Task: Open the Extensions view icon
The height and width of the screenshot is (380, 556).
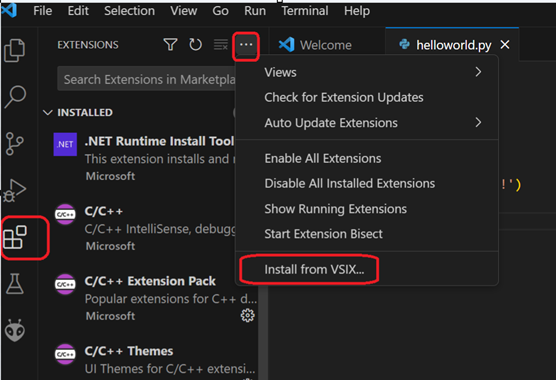Action: click(15, 237)
